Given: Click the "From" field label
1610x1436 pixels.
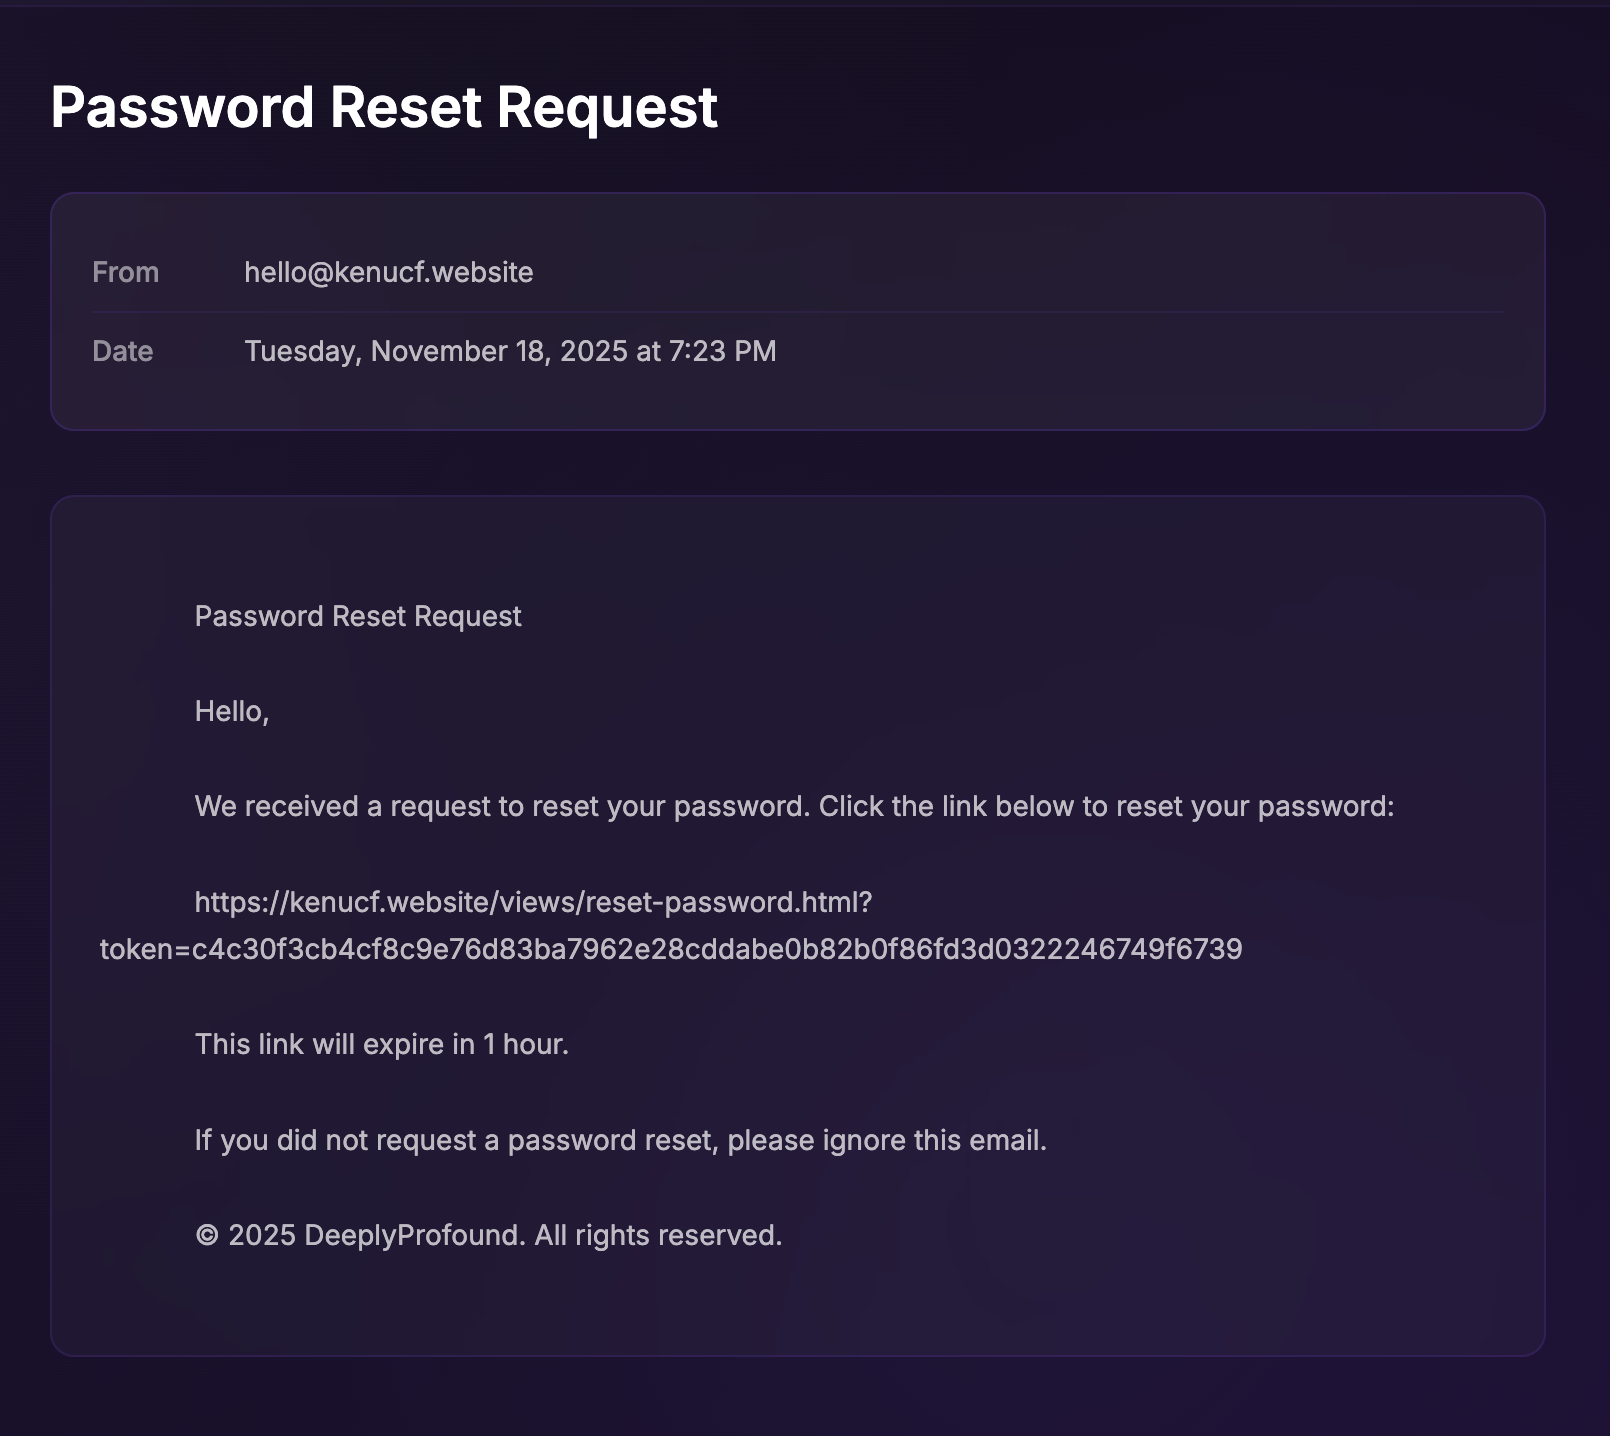Looking at the screenshot, I should tap(125, 272).
